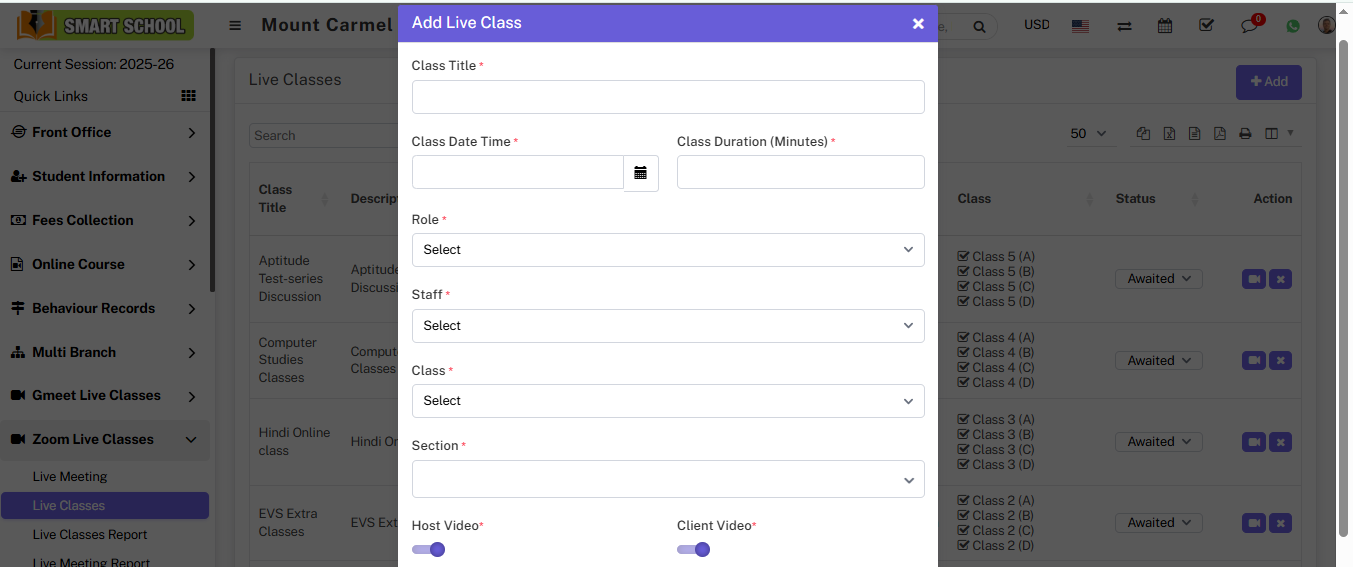Open Live Meeting in the sidebar
Screen dimensions: 1353x567
70,477
